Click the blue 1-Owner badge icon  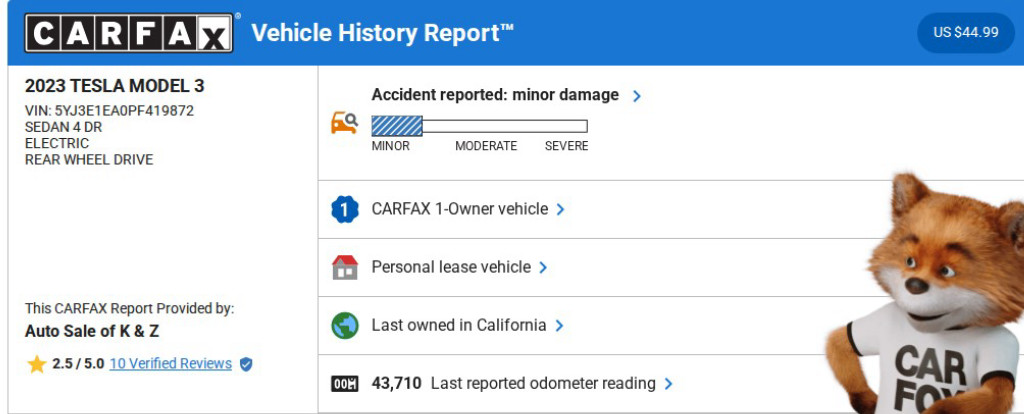tap(344, 210)
